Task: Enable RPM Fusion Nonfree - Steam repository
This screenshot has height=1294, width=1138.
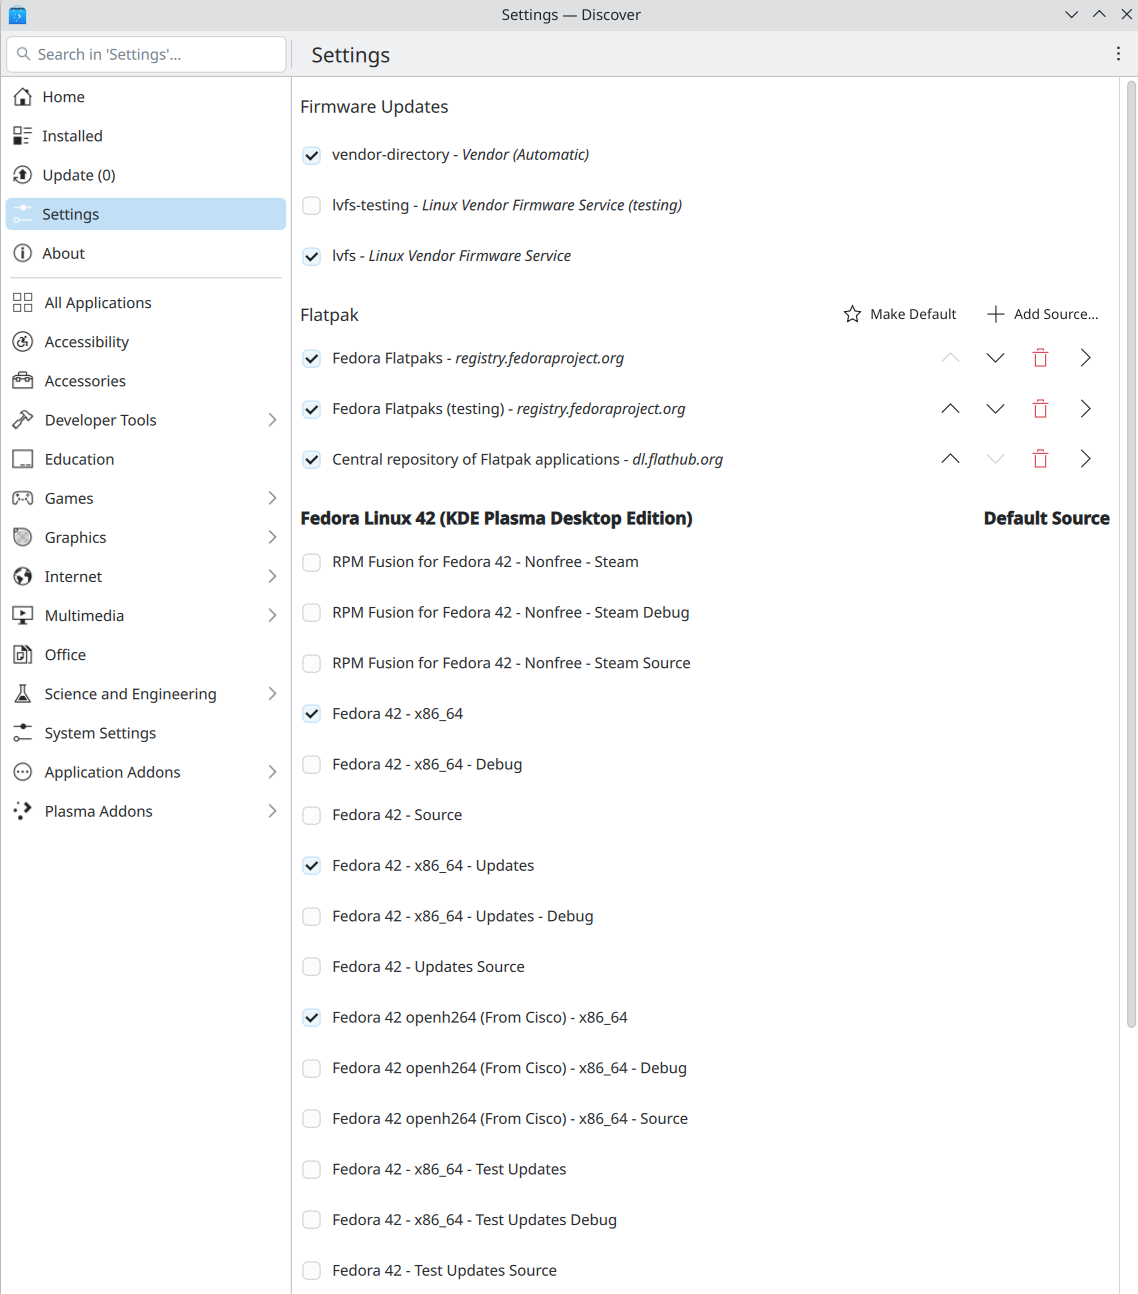Action: pyautogui.click(x=312, y=562)
